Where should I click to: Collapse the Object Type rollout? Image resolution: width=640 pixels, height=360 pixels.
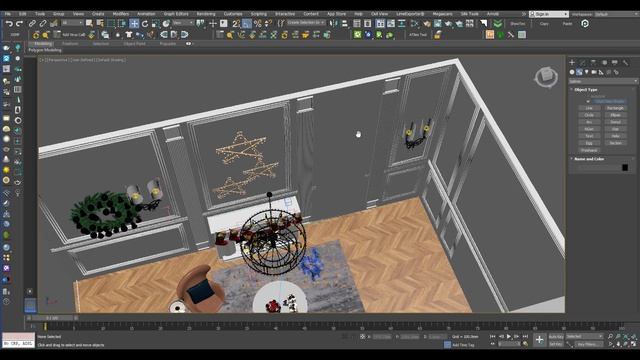[586, 89]
